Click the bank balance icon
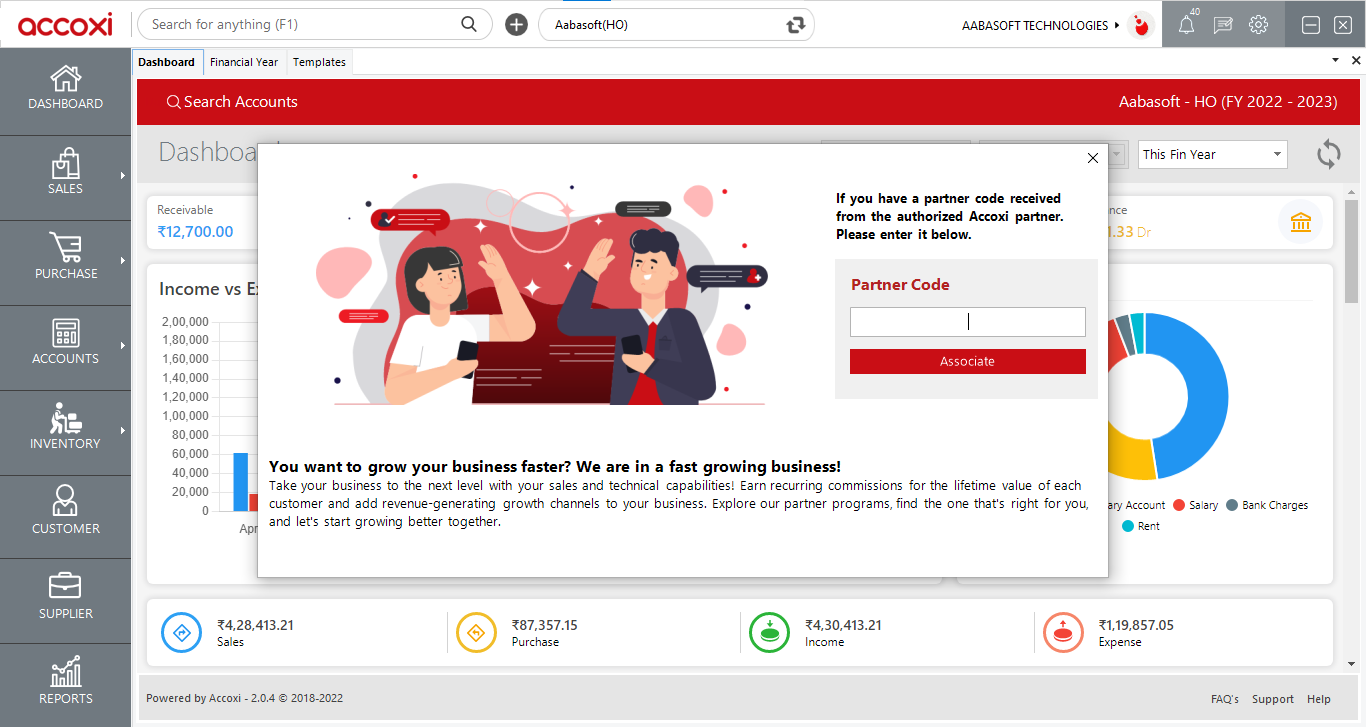1366x727 pixels. 1301,222
